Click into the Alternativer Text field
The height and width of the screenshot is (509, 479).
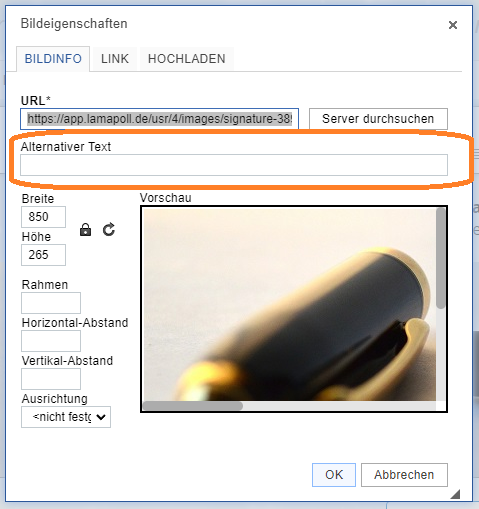(234, 165)
